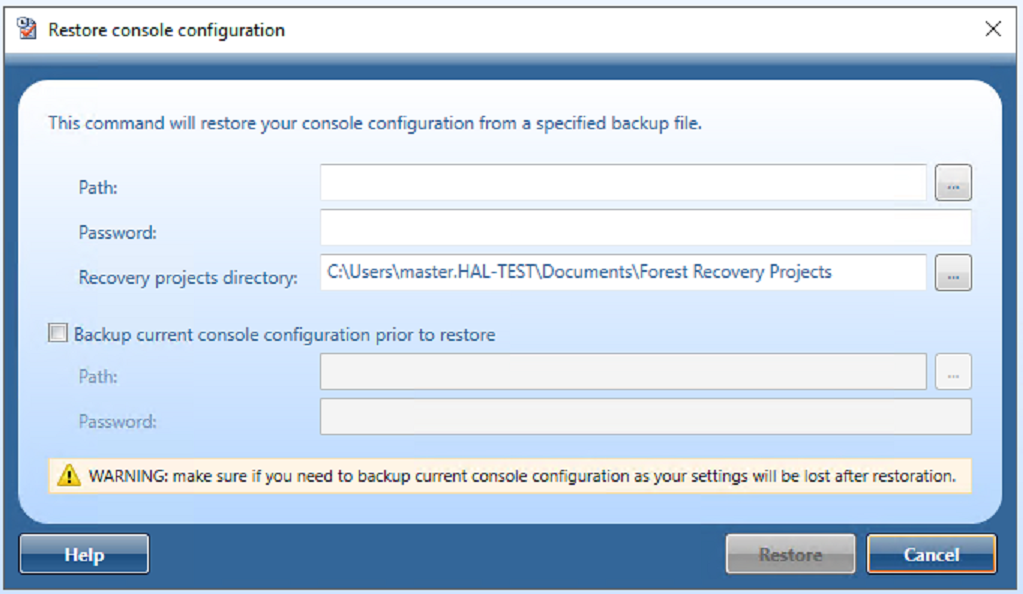The height and width of the screenshot is (594, 1023).
Task: Click the greyed-out backup Path field
Action: pos(623,373)
